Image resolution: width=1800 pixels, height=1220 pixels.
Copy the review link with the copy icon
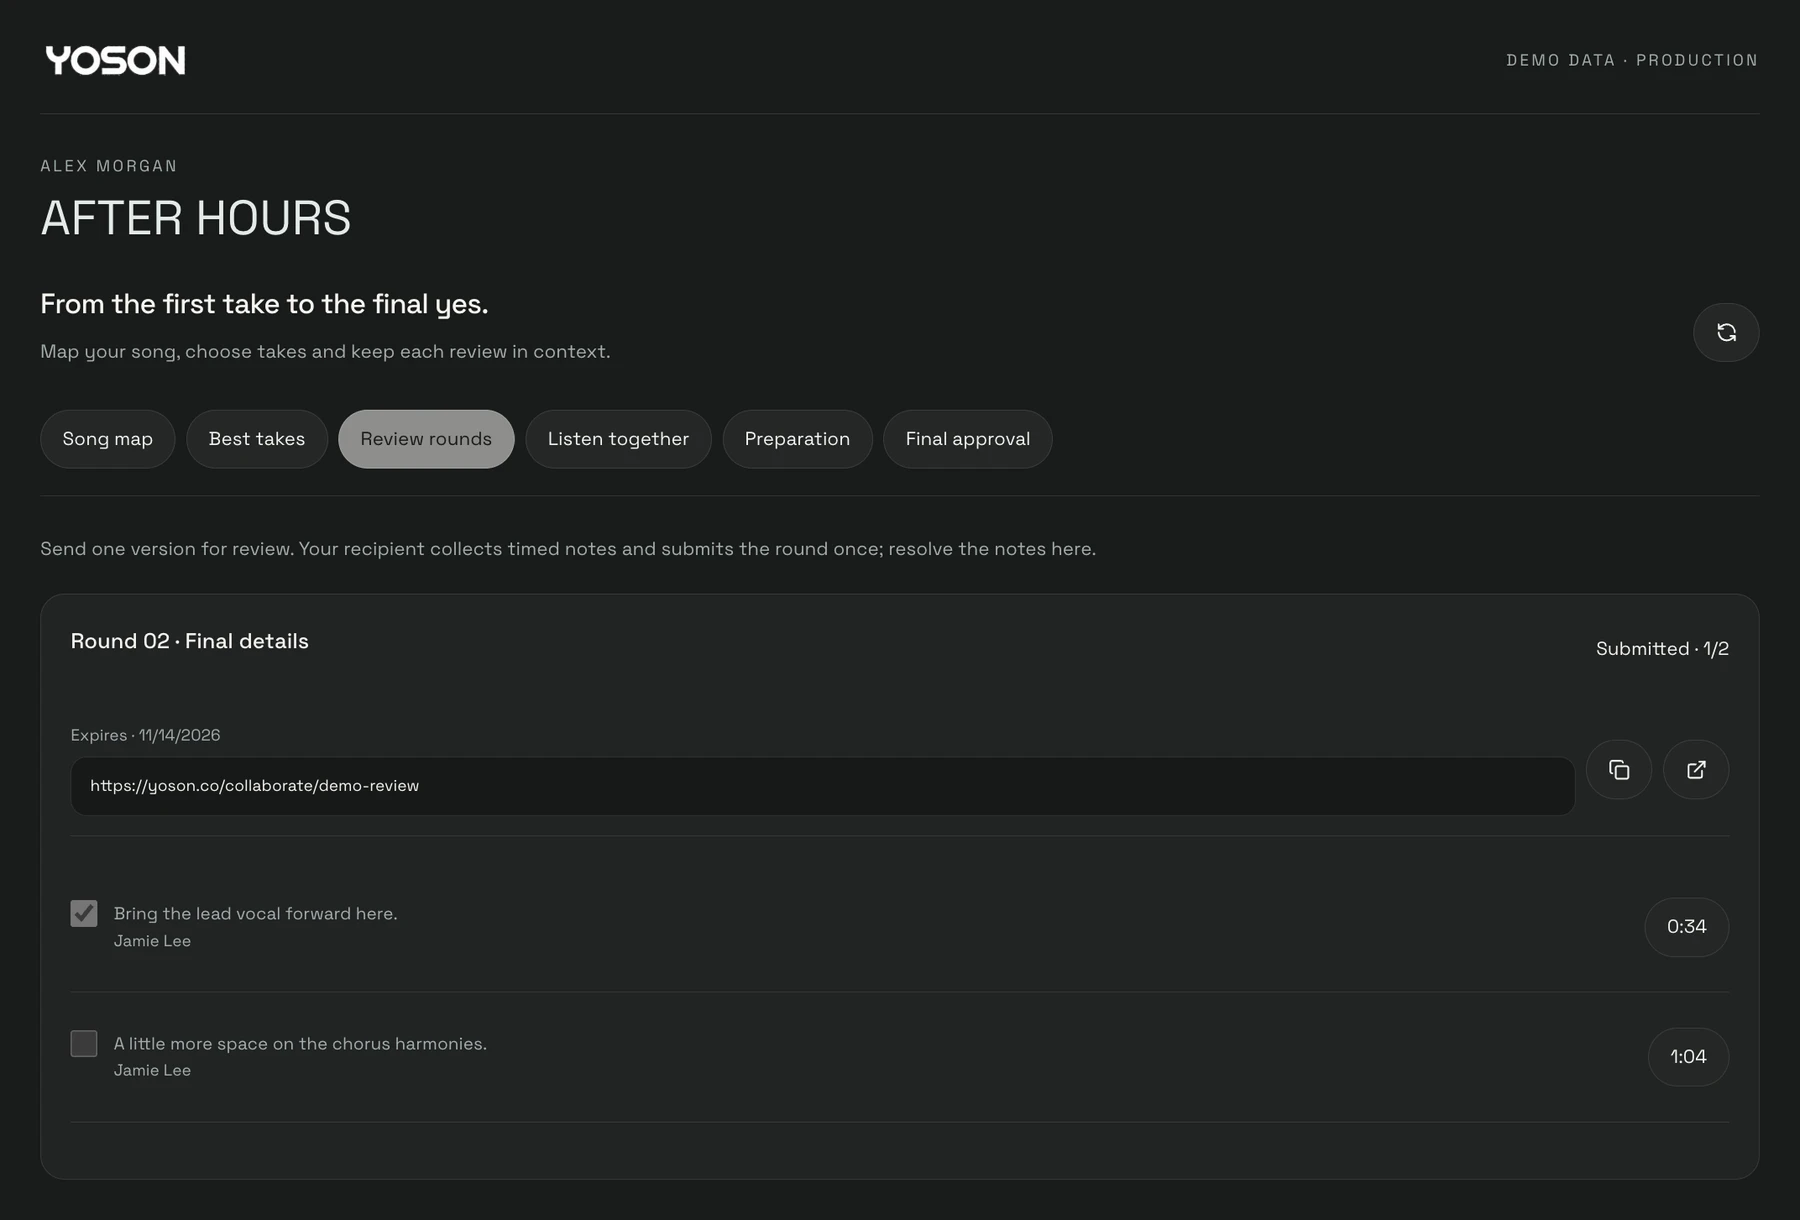click(1619, 769)
